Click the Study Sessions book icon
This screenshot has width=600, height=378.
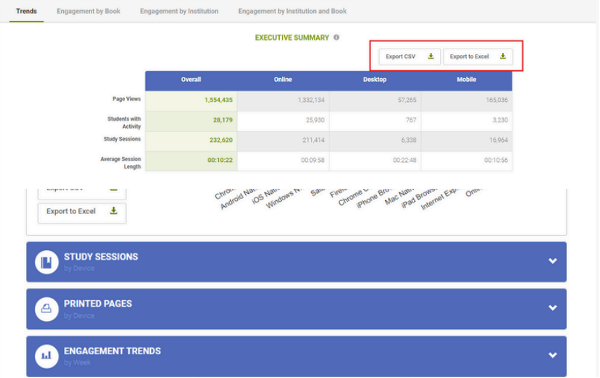pos(47,262)
